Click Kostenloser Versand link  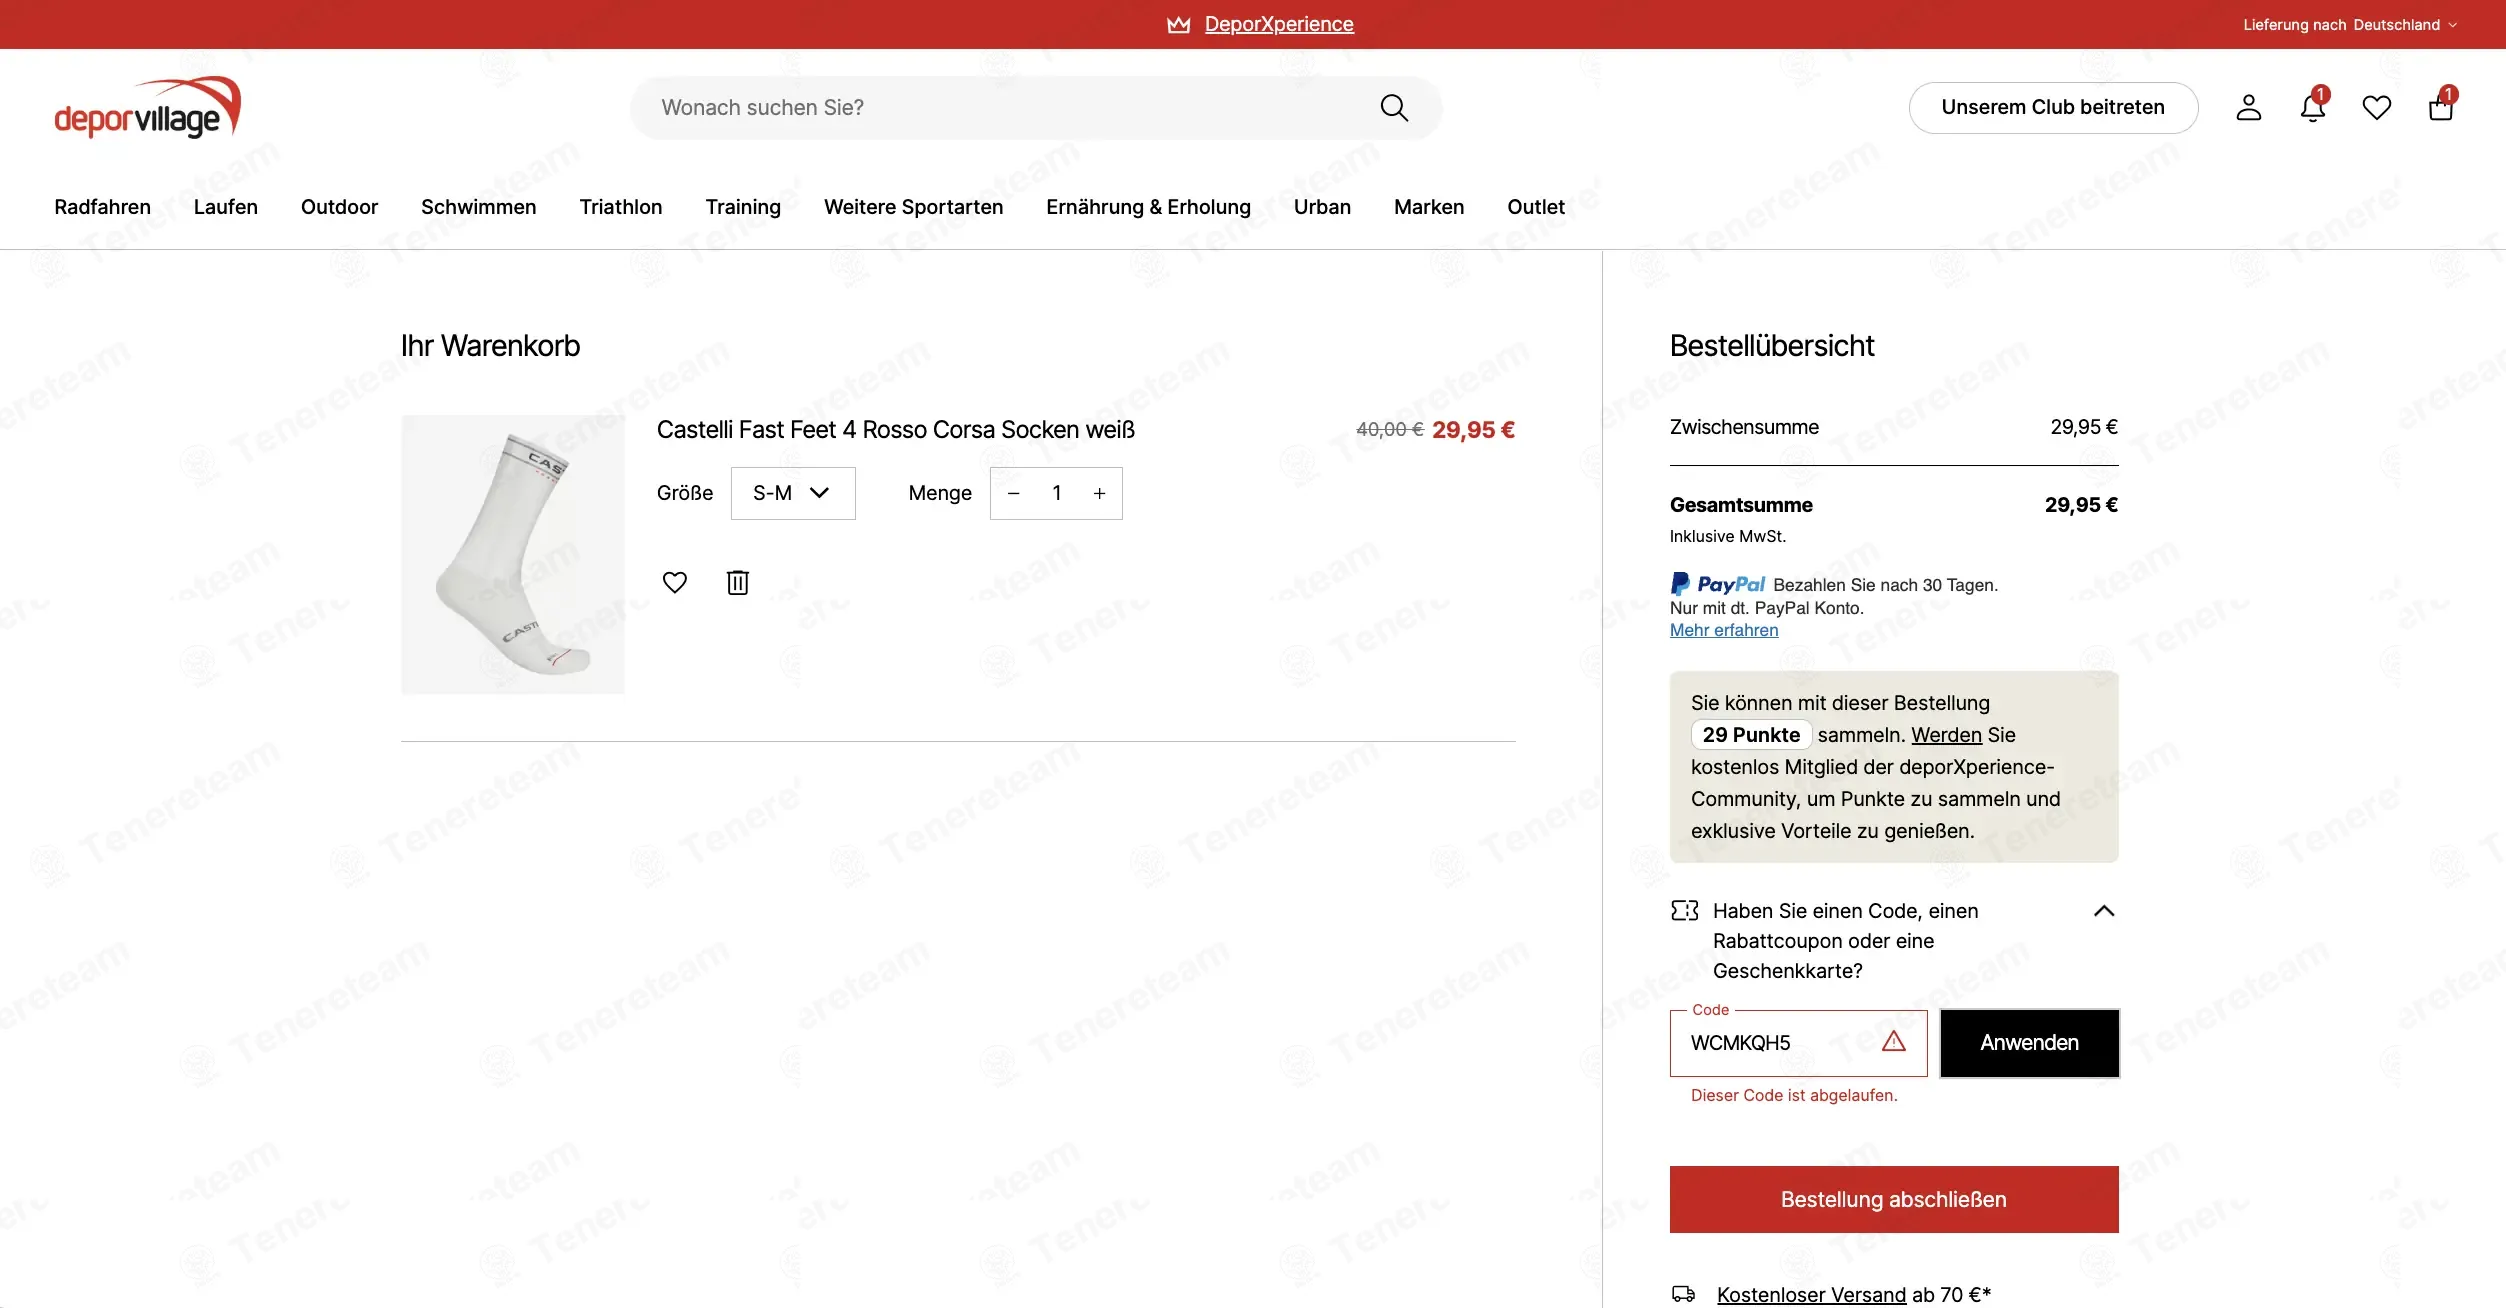click(x=1812, y=1295)
